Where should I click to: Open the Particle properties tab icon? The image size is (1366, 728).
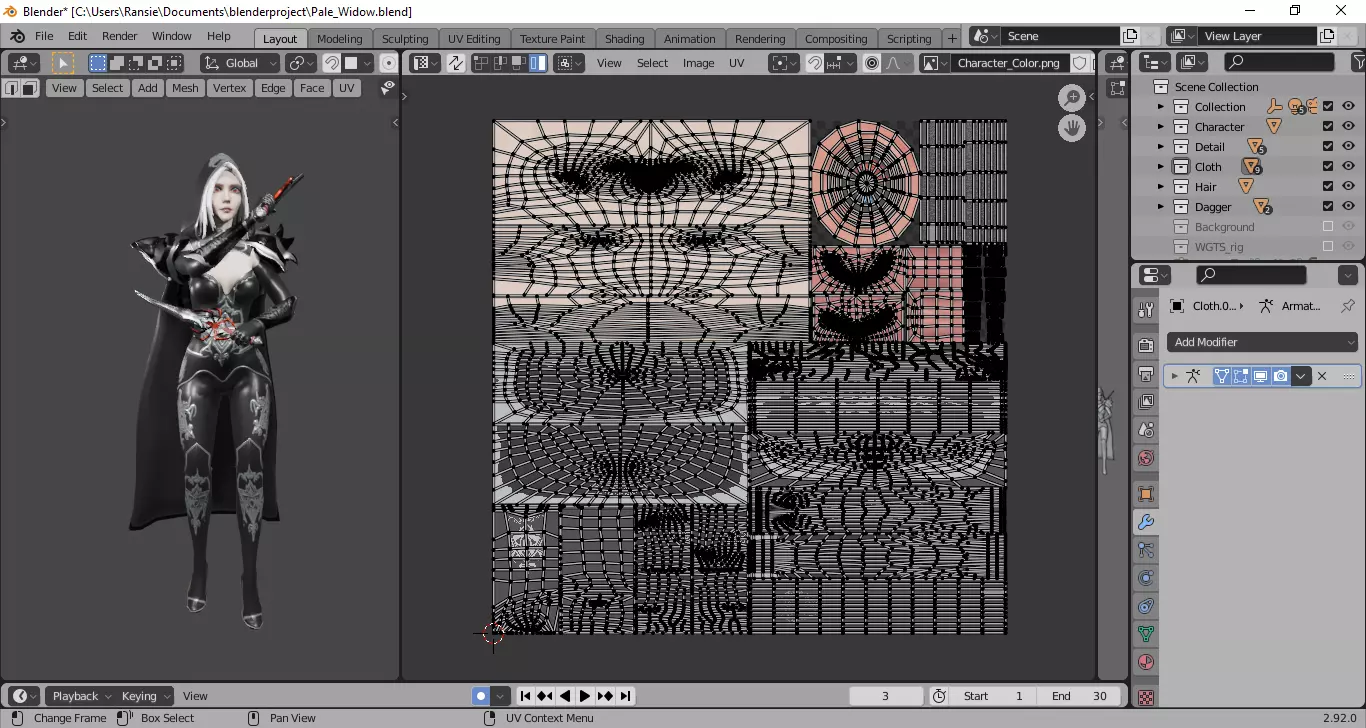pyautogui.click(x=1146, y=550)
